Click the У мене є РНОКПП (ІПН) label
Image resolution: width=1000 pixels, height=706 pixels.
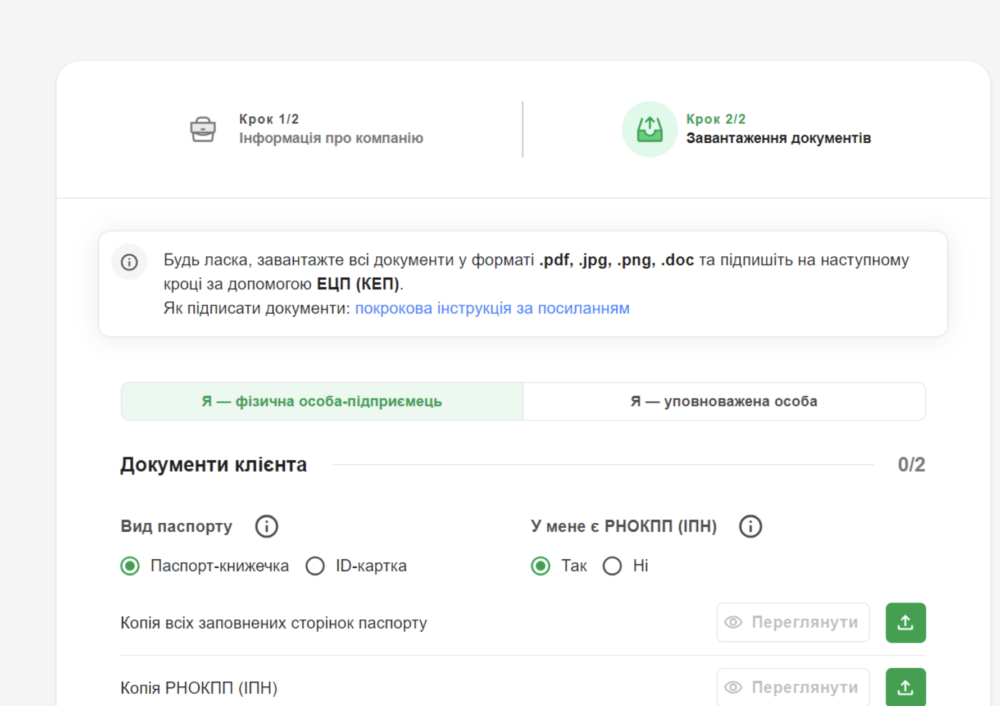624,527
